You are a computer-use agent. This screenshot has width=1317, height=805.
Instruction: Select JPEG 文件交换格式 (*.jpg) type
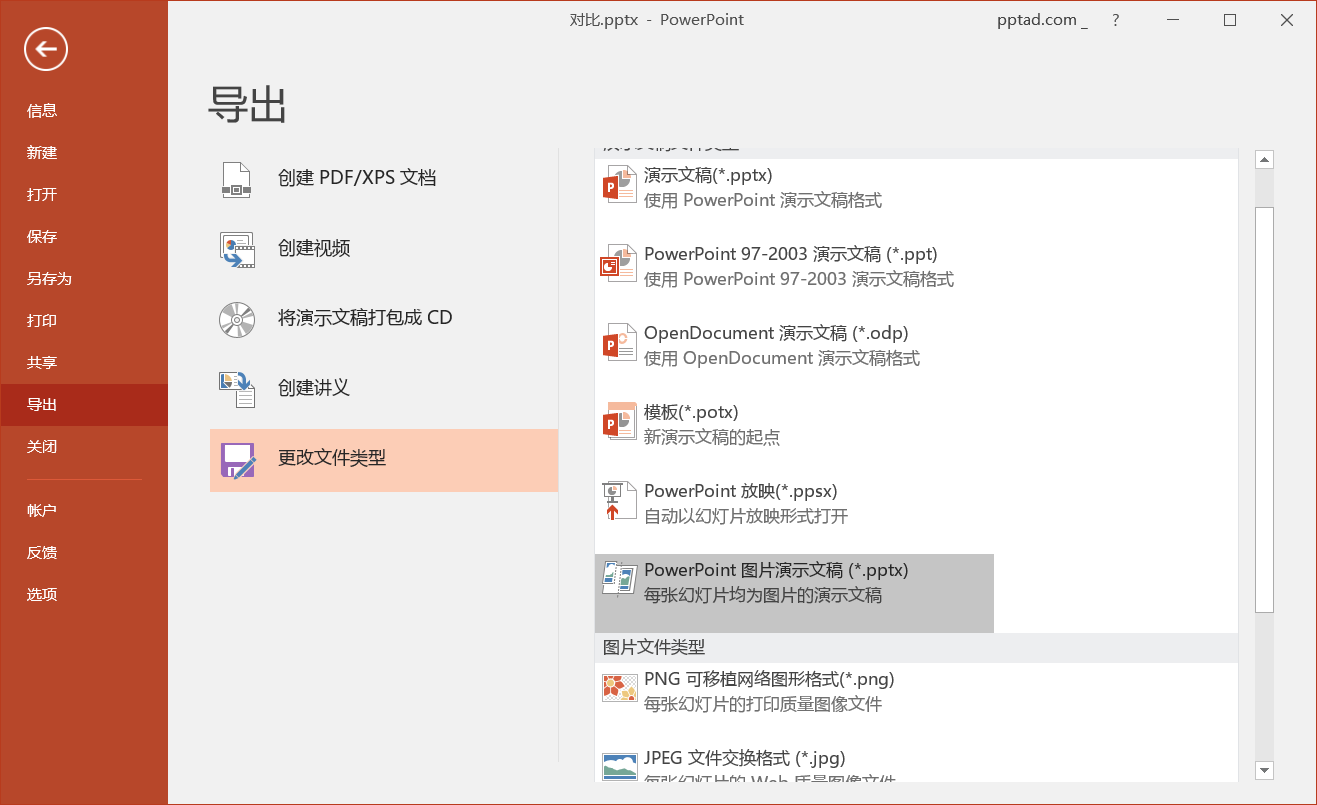point(794,762)
